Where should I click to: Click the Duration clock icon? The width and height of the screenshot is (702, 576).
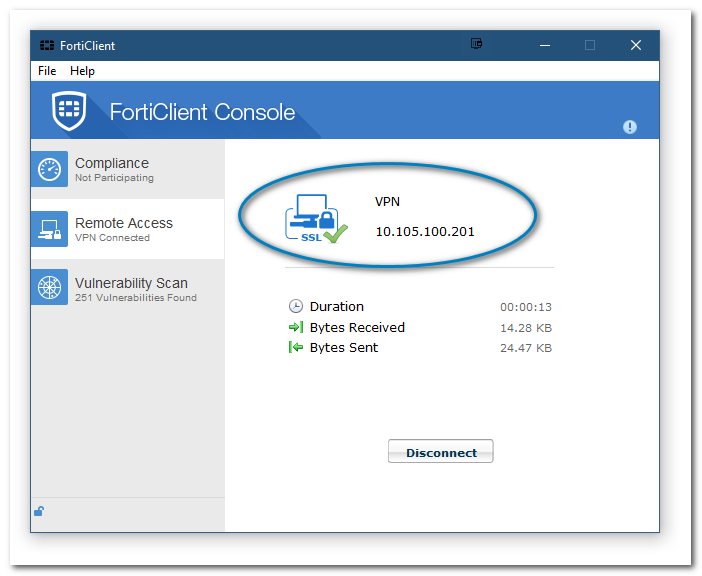[295, 306]
